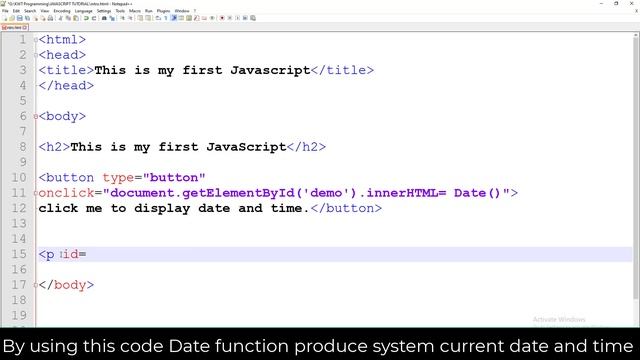Image resolution: width=640 pixels, height=360 pixels.
Task: Click the Stop Recording macro icon
Action: pos(230,18)
